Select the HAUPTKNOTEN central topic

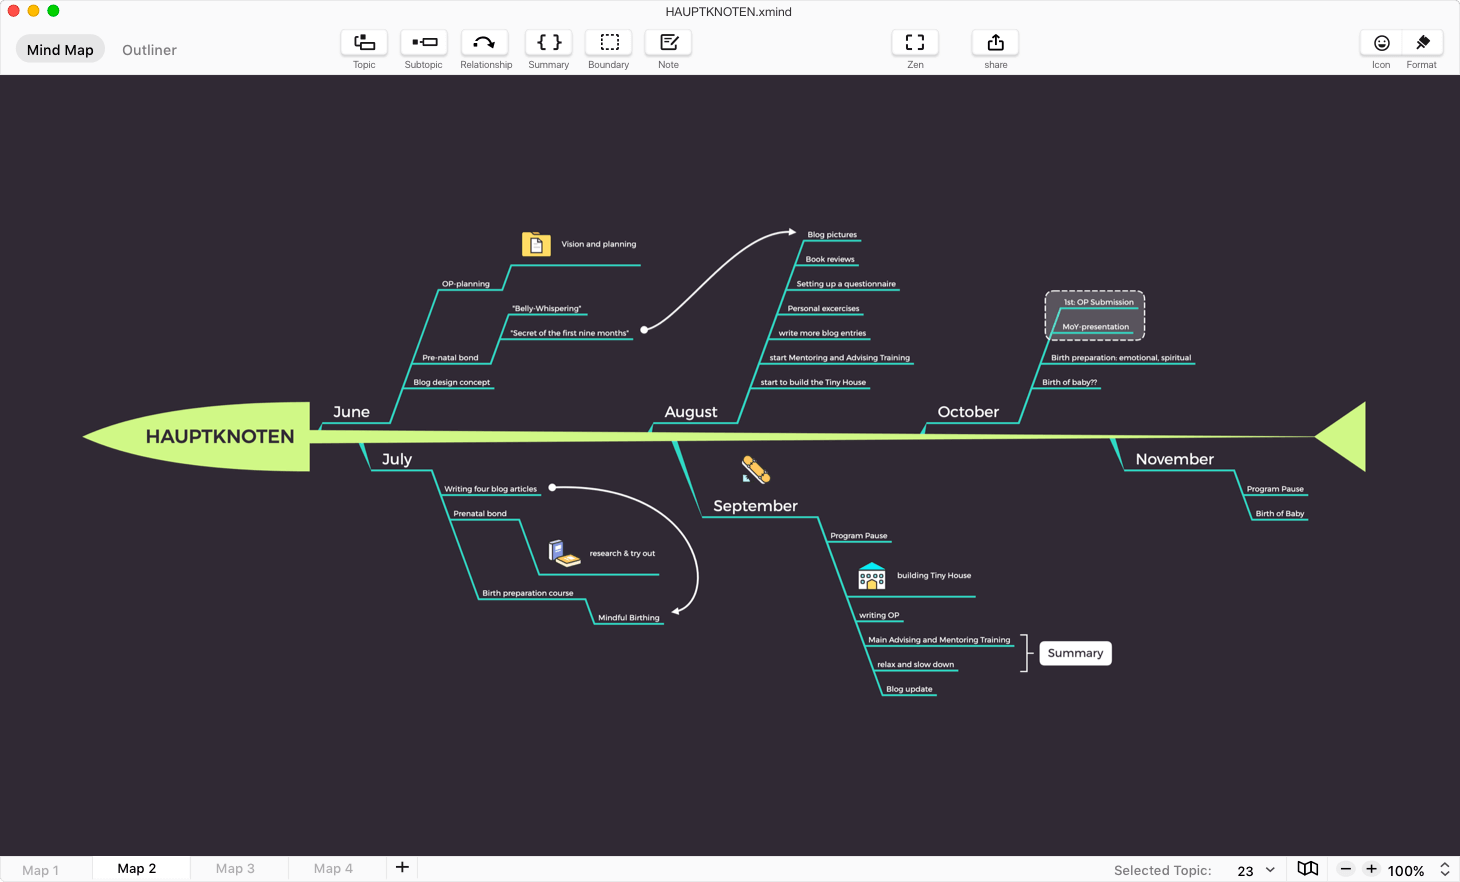(x=220, y=437)
